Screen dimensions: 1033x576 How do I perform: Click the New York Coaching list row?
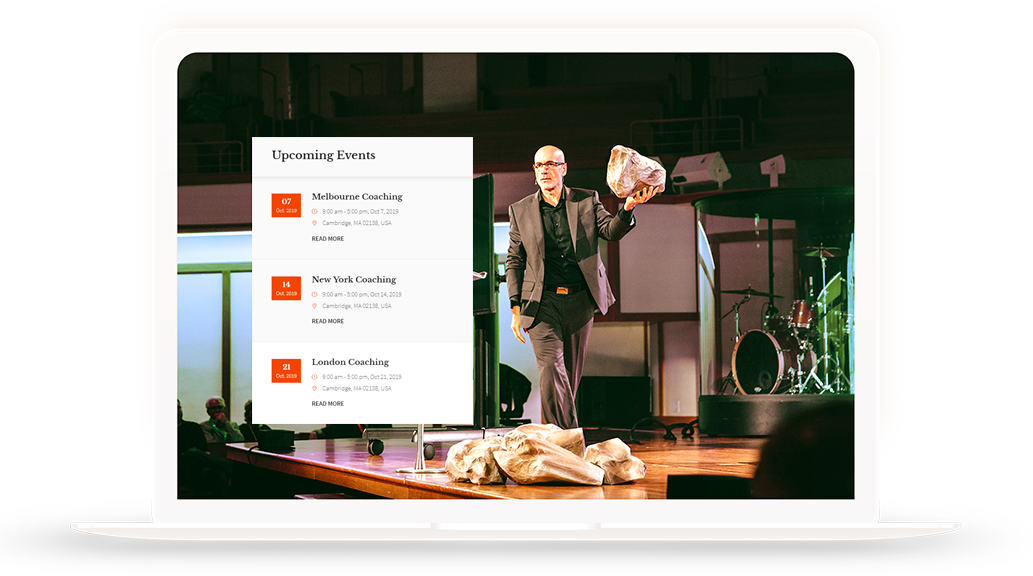(363, 296)
